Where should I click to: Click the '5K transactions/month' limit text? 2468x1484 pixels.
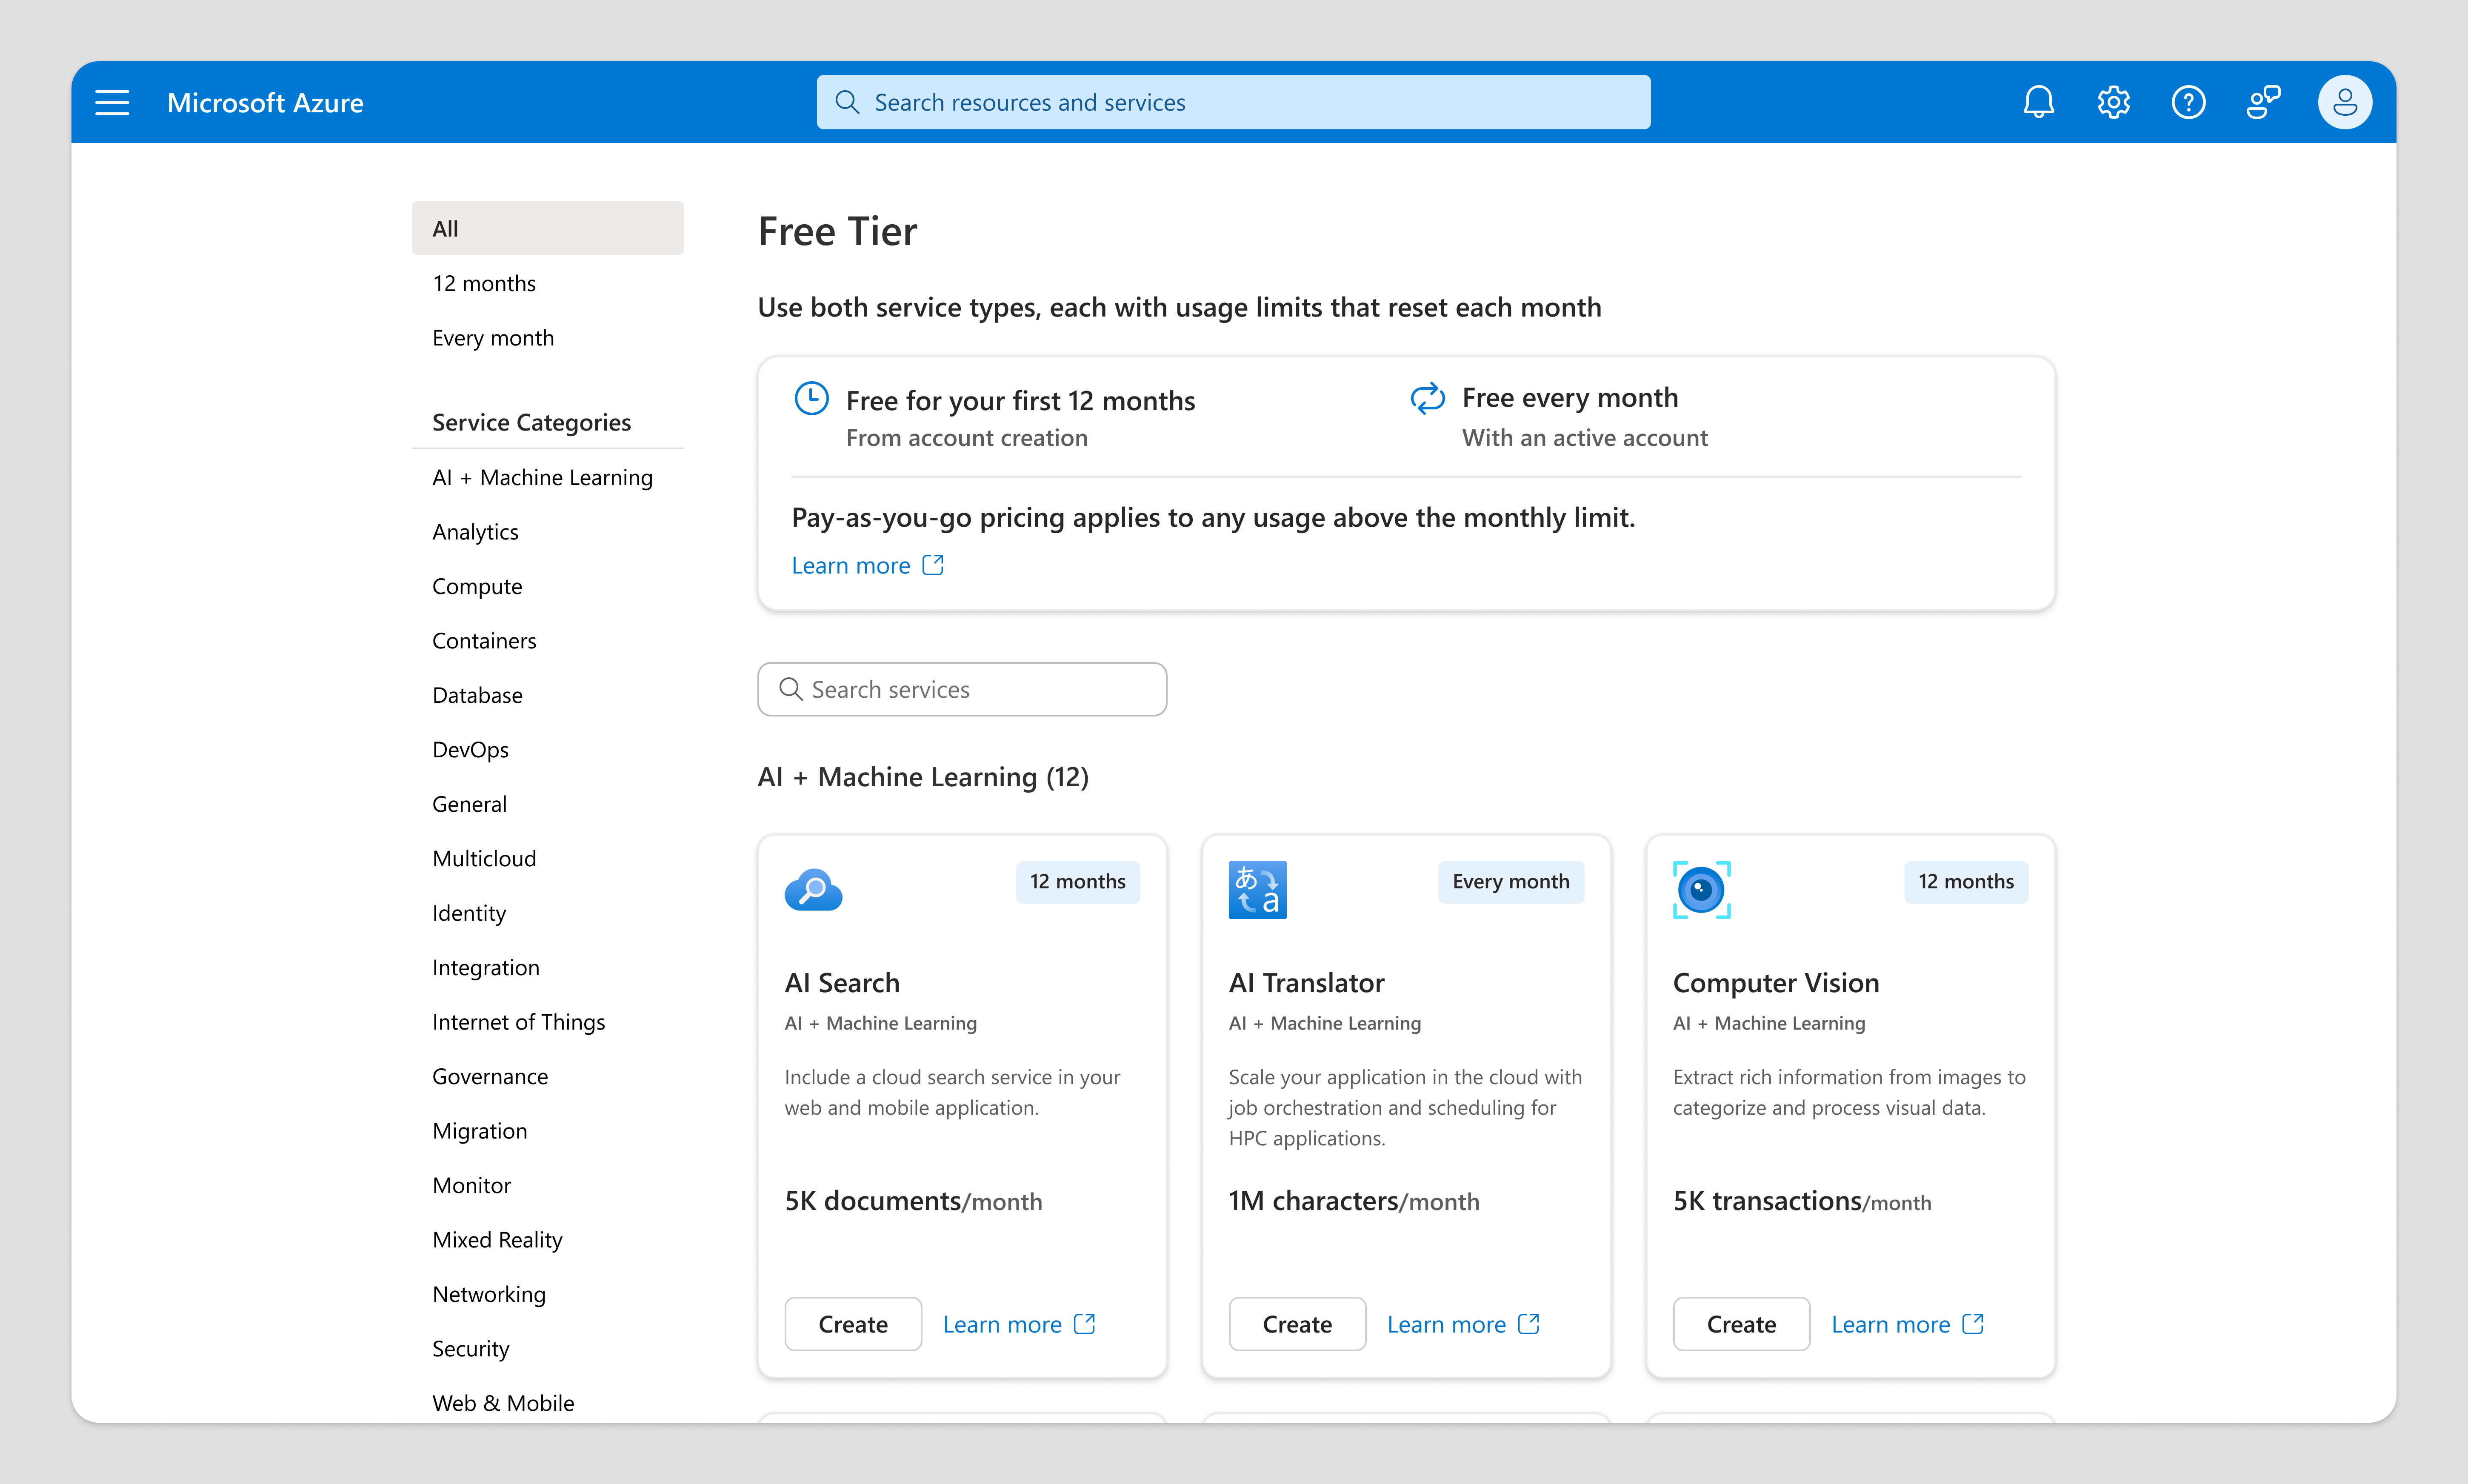click(x=1802, y=1201)
